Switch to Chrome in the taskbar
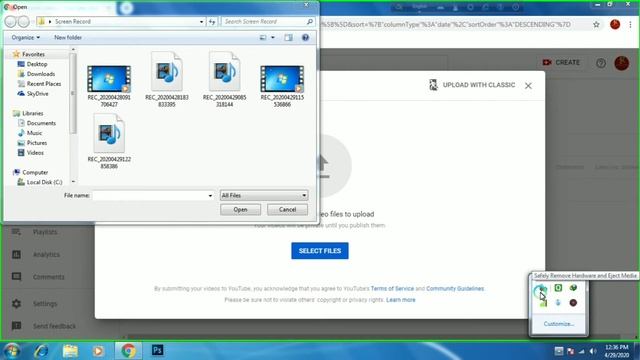Viewport: 640px width, 360px height. pos(128,351)
